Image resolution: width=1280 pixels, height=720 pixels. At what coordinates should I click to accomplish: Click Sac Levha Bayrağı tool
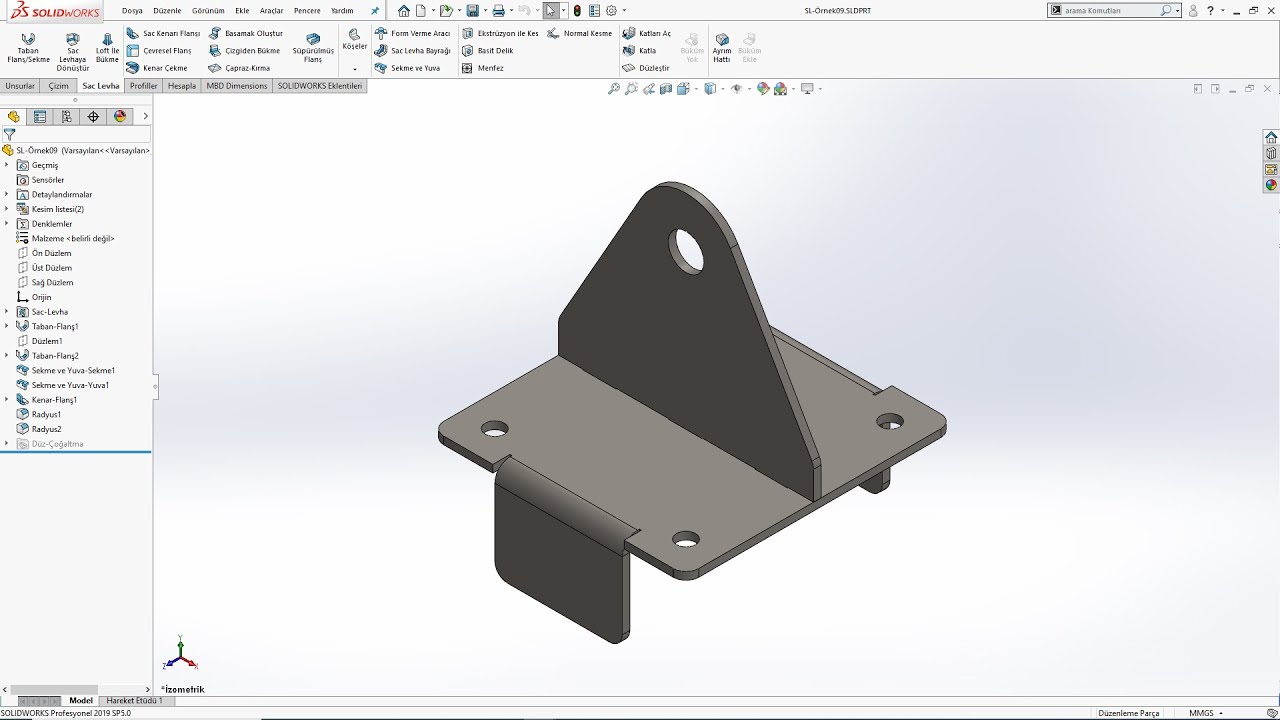[x=412, y=50]
